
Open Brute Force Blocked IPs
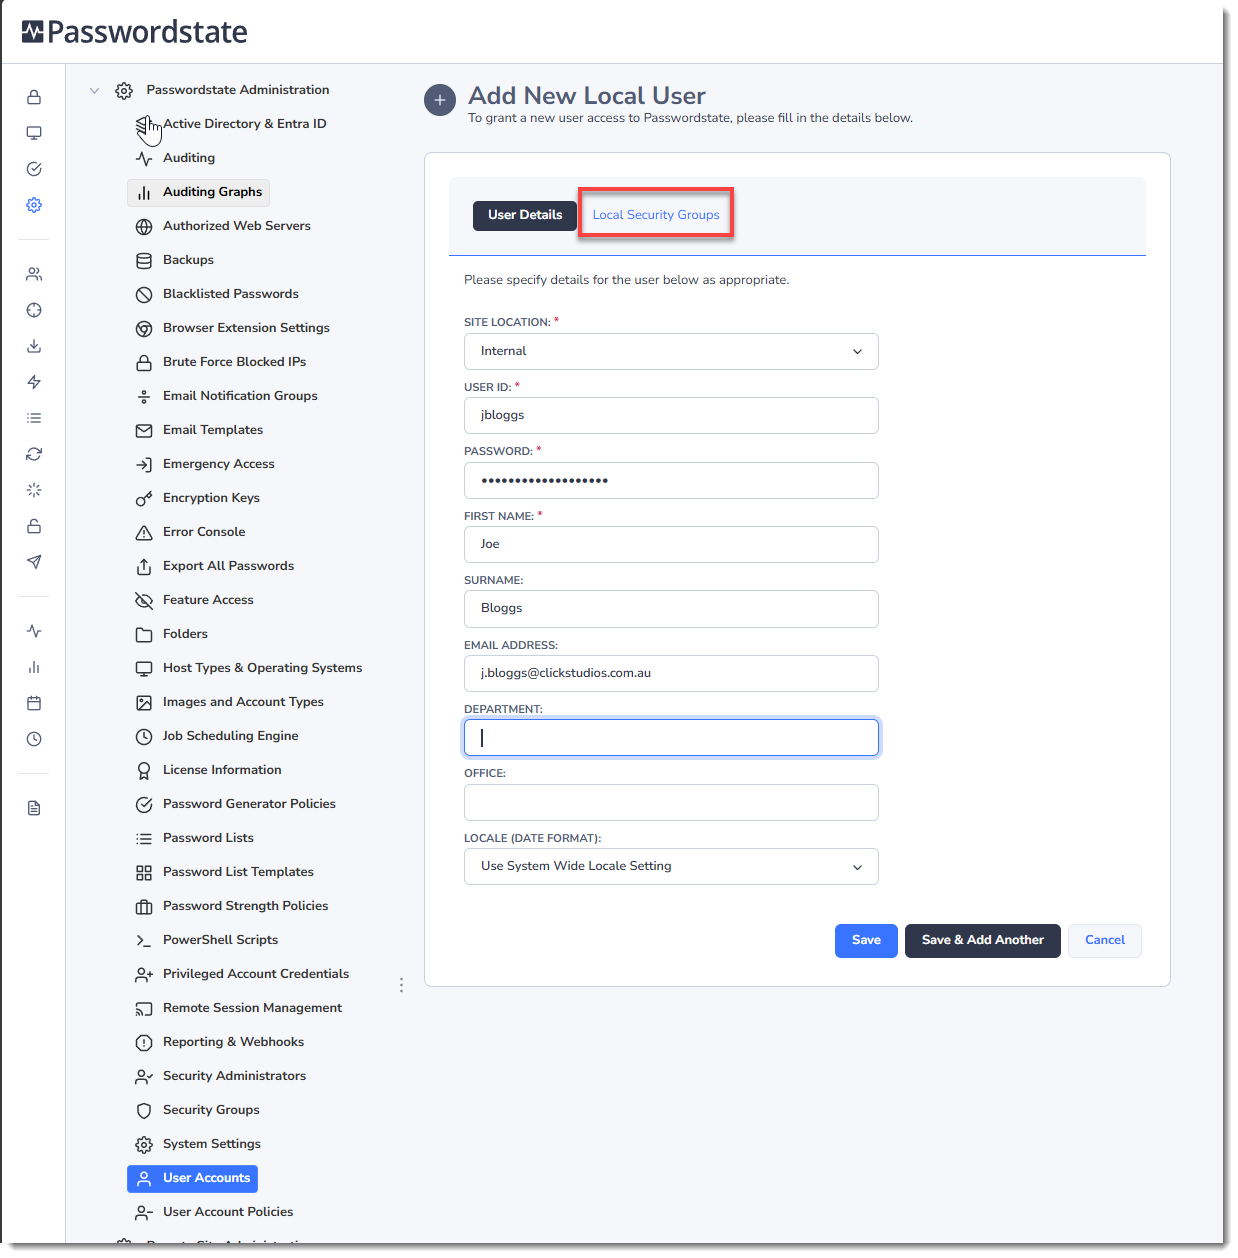(234, 362)
